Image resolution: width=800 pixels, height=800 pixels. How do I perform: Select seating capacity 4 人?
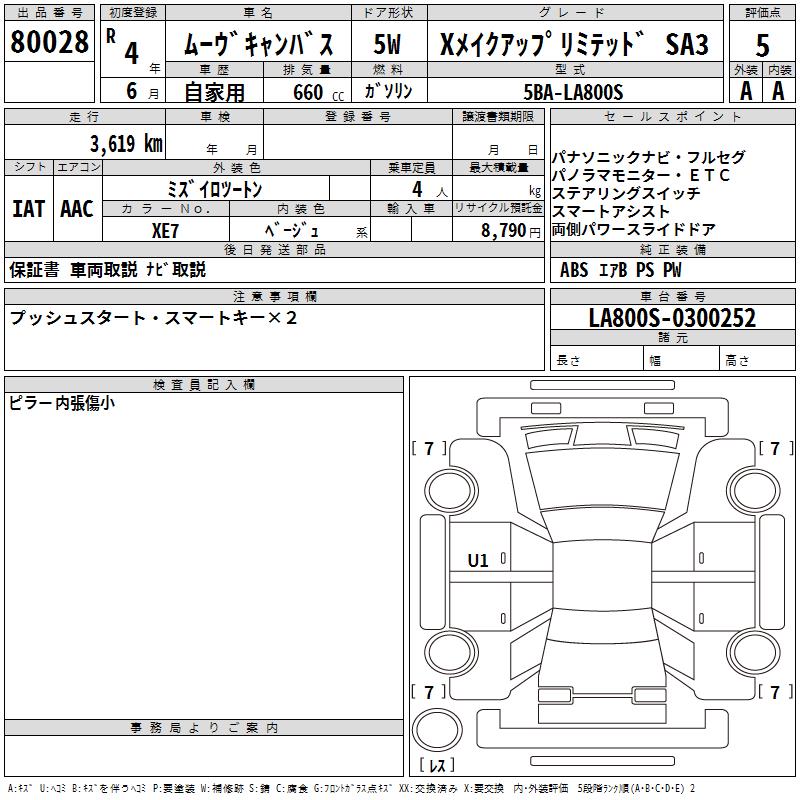click(x=430, y=190)
